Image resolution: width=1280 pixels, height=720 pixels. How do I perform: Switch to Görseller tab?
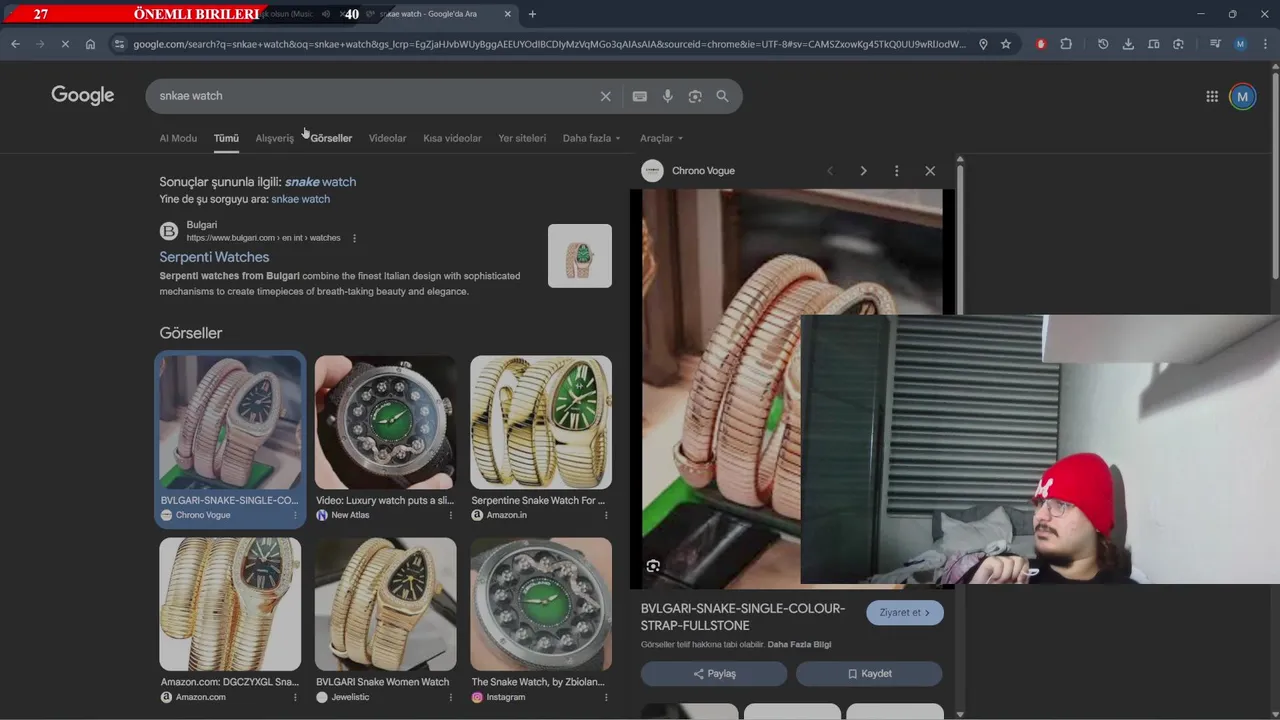pyautogui.click(x=331, y=138)
